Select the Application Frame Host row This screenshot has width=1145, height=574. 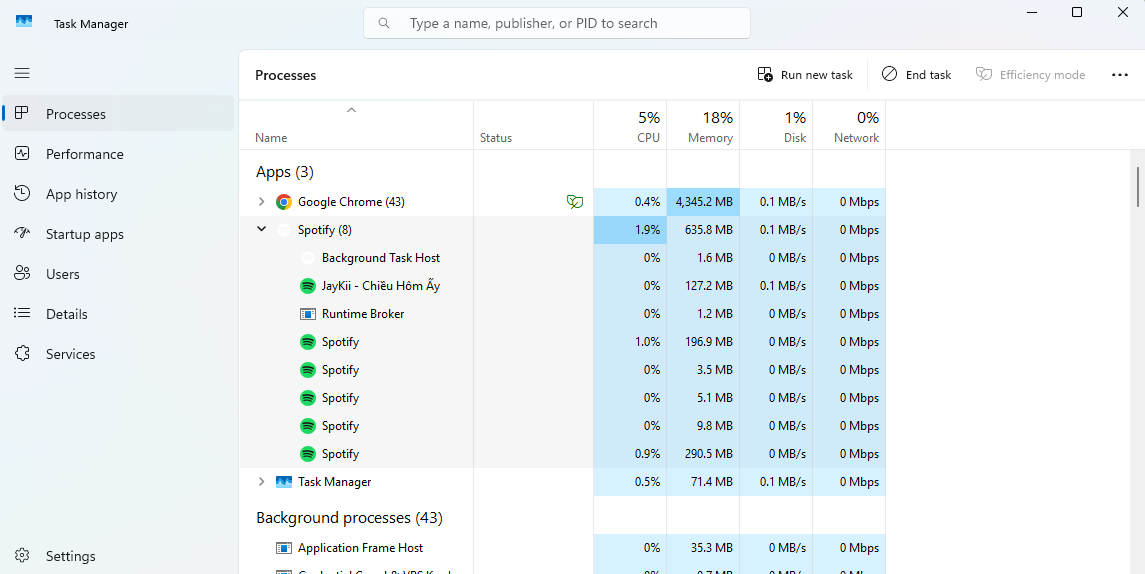point(562,548)
